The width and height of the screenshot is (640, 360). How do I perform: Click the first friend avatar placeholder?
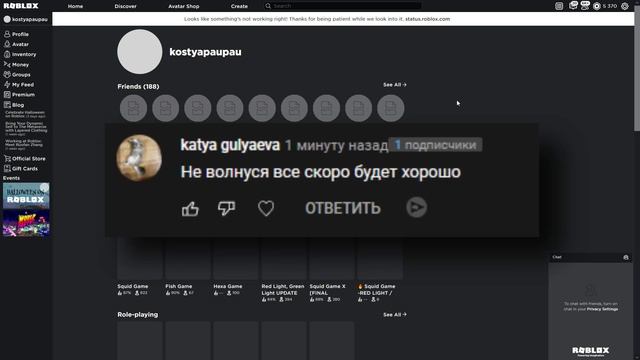tap(133, 108)
